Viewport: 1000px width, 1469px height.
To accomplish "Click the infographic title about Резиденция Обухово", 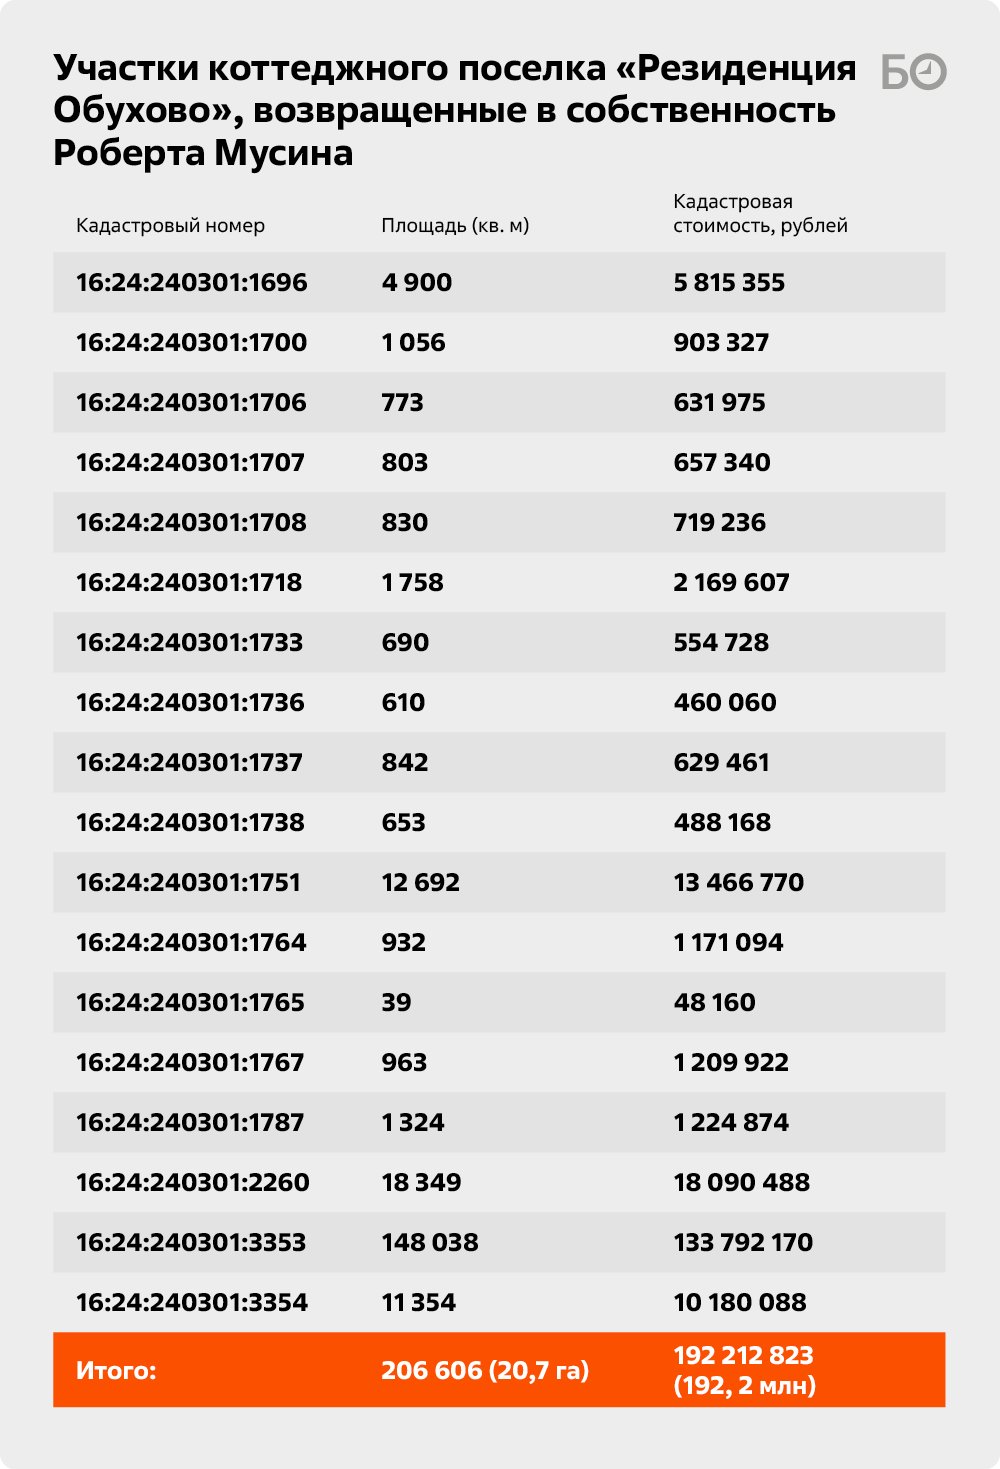I will 455,110.
